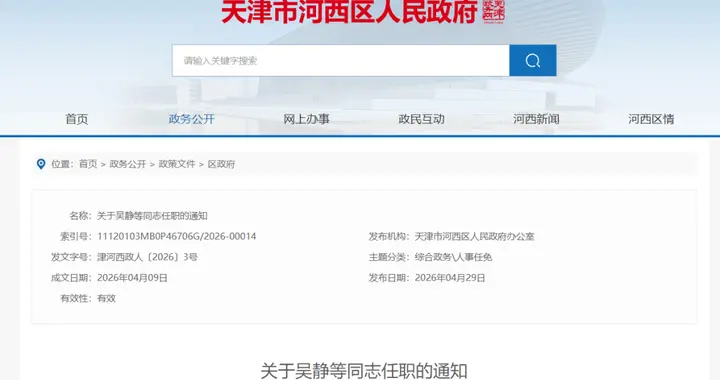Select the 成文日期 value 2026年04月09日
The image size is (720, 380).
click(x=132, y=278)
